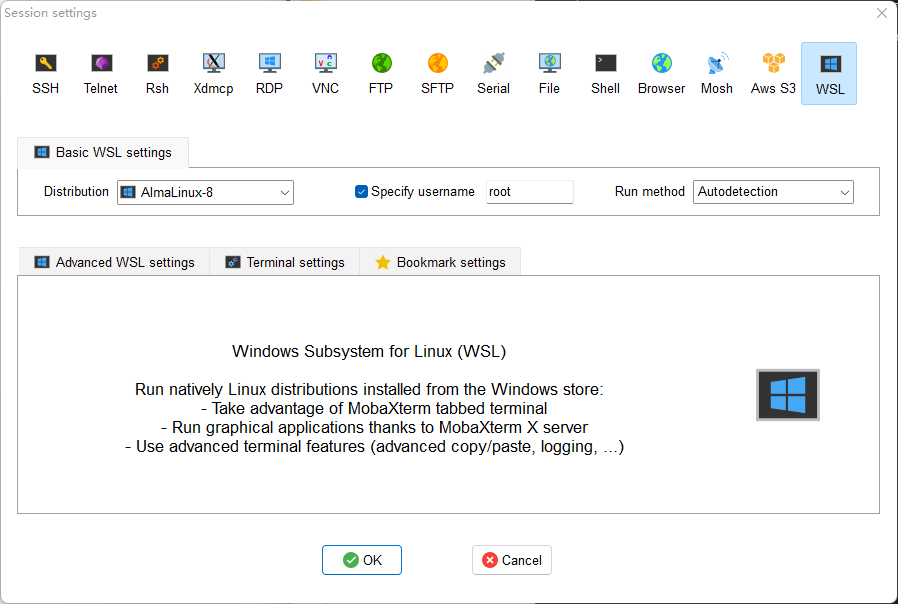
Task: Click the large Windows logo image
Action: (787, 394)
